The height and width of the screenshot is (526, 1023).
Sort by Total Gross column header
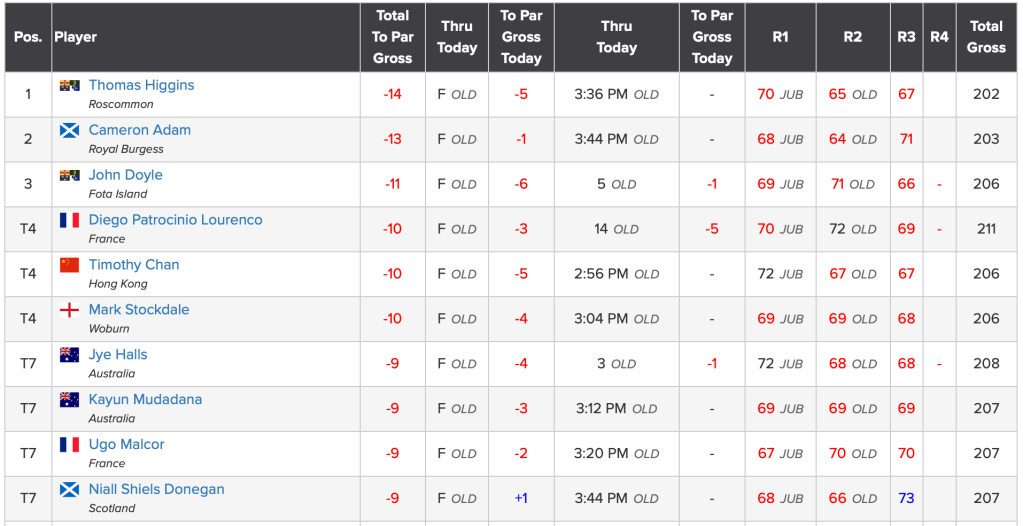[x=986, y=37]
